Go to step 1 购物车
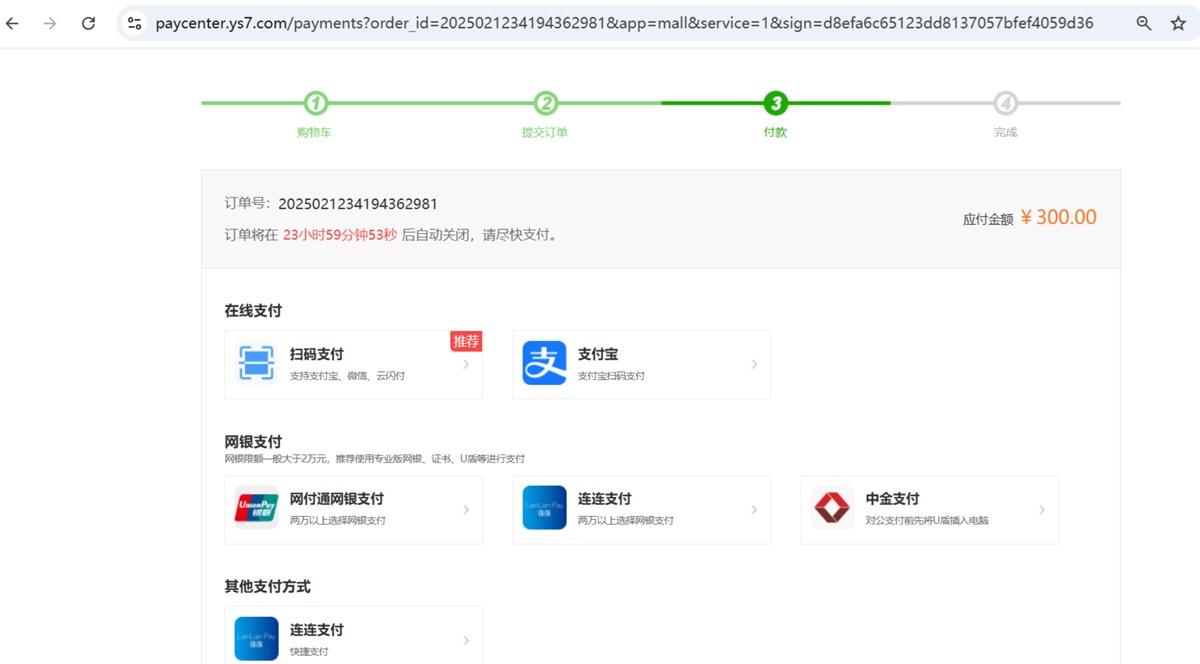The image size is (1200, 664). [315, 103]
